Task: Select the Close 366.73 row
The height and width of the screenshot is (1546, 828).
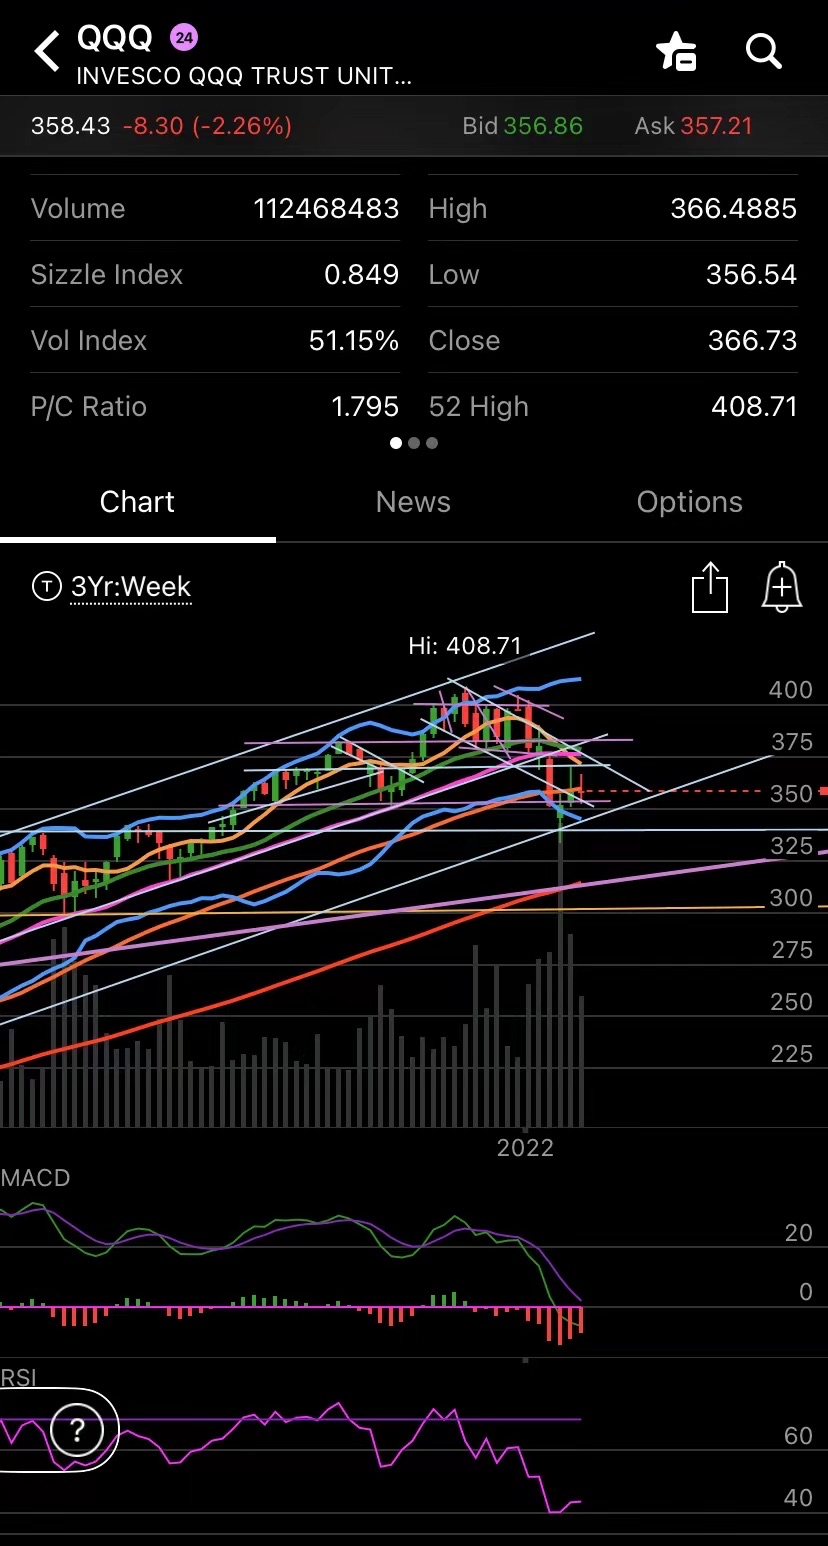Action: tap(613, 340)
